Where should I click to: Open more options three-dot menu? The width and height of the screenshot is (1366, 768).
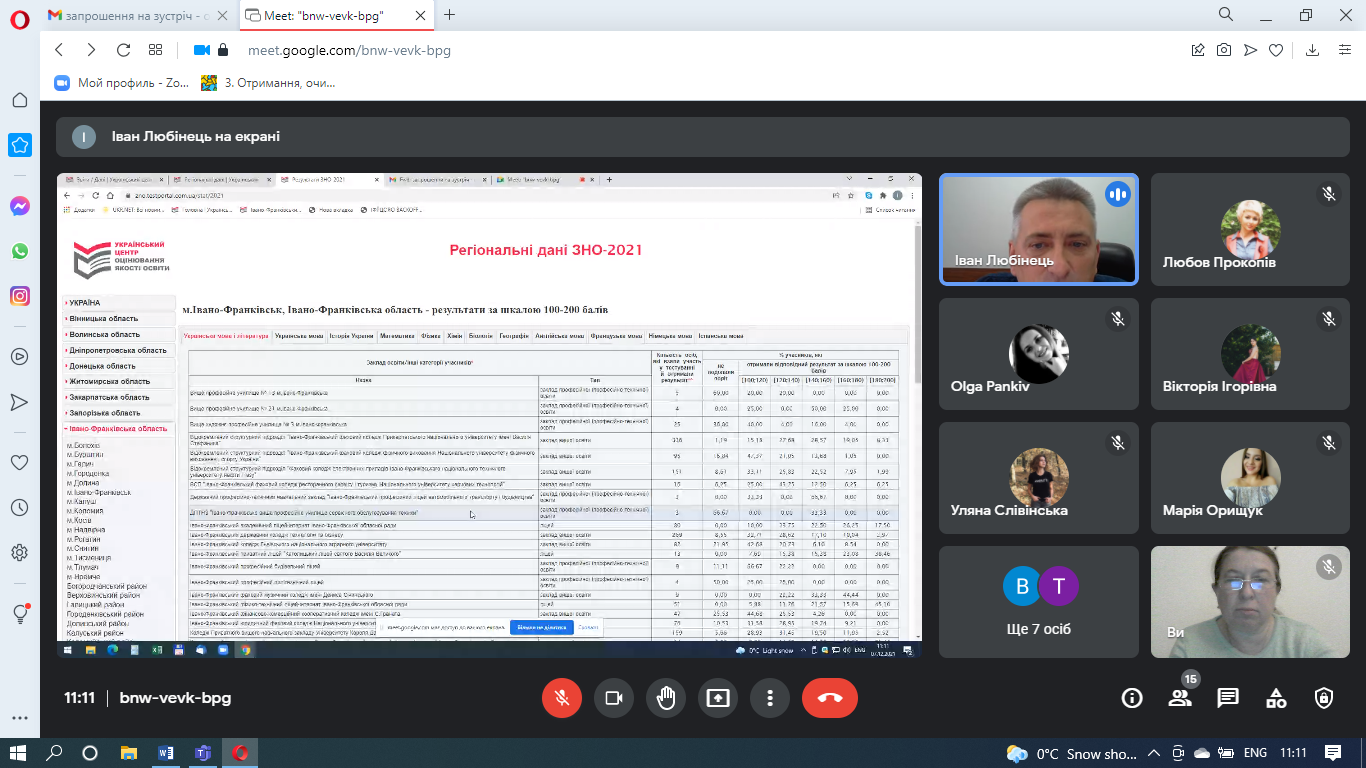tap(769, 698)
